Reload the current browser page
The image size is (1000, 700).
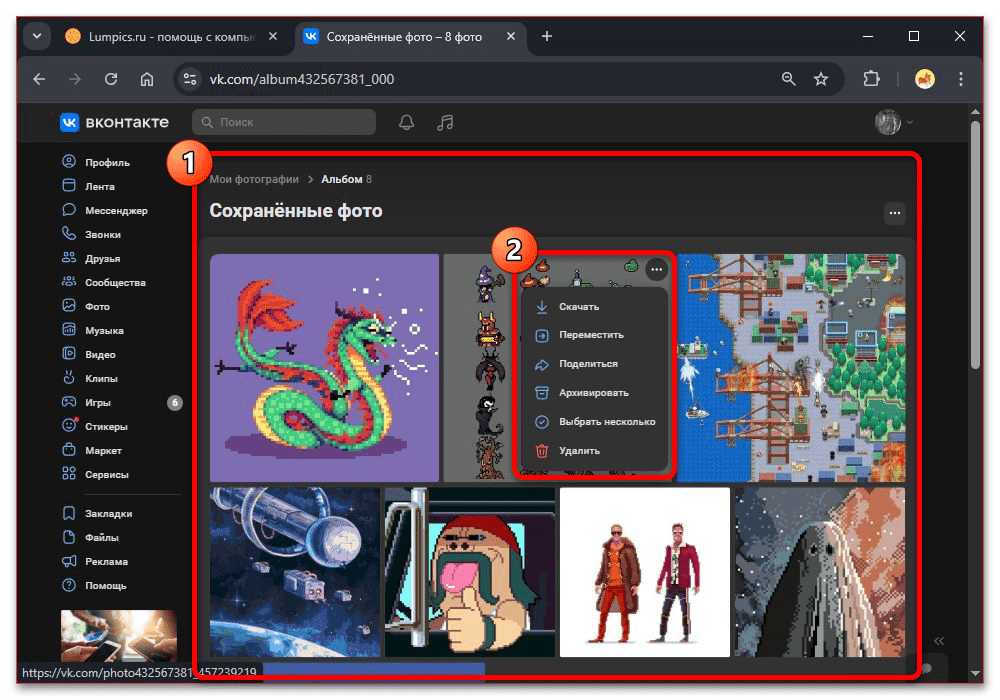111,79
